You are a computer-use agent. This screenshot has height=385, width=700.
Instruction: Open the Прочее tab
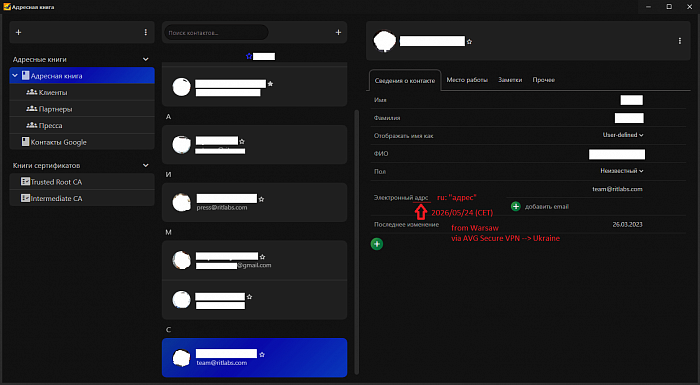[544, 80]
